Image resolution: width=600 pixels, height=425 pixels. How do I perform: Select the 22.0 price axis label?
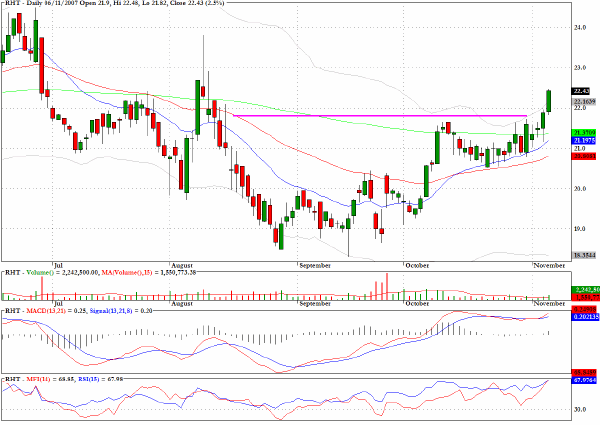tap(580, 108)
